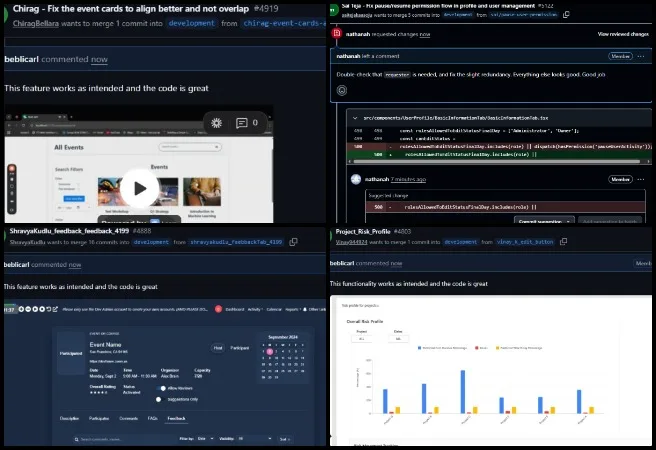
Task: Open Vinay944924's profile link
Action: pos(351,242)
